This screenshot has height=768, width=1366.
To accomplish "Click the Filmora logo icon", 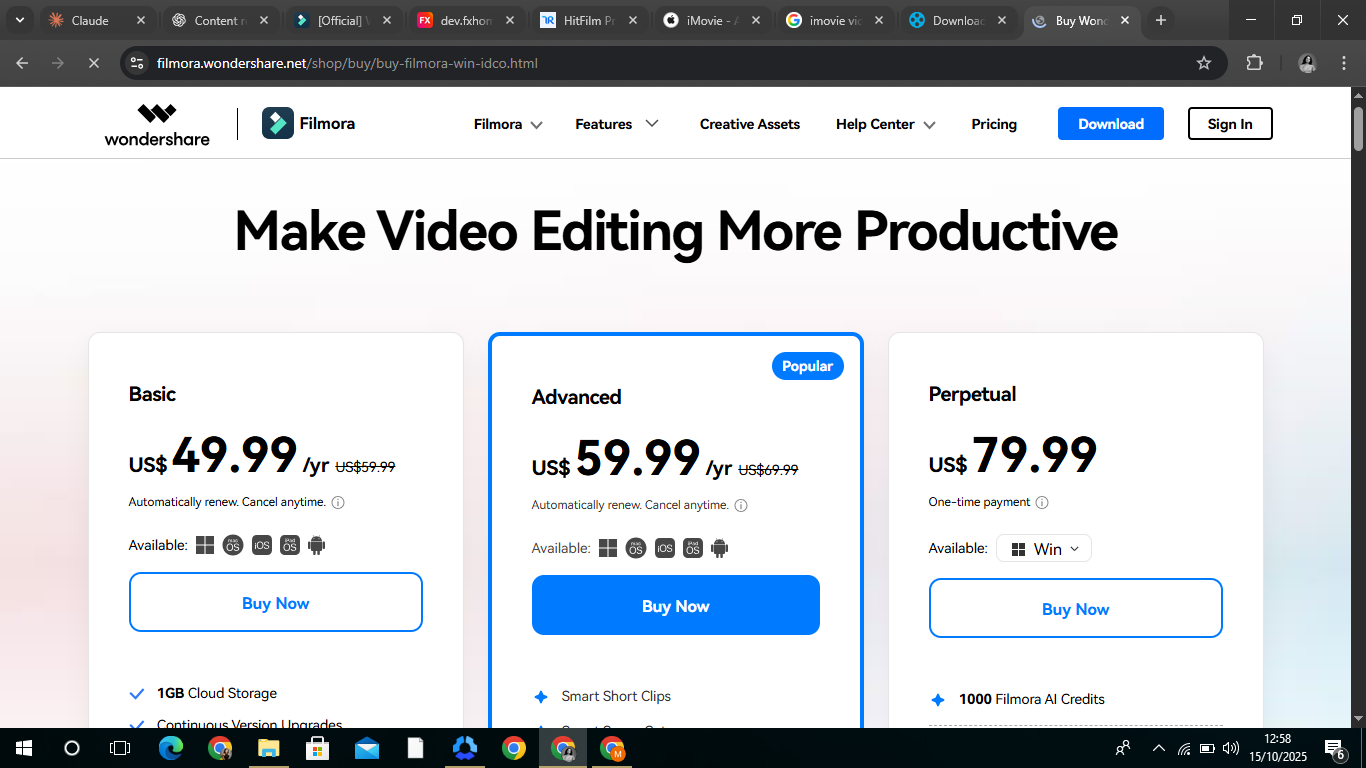I will (277, 124).
